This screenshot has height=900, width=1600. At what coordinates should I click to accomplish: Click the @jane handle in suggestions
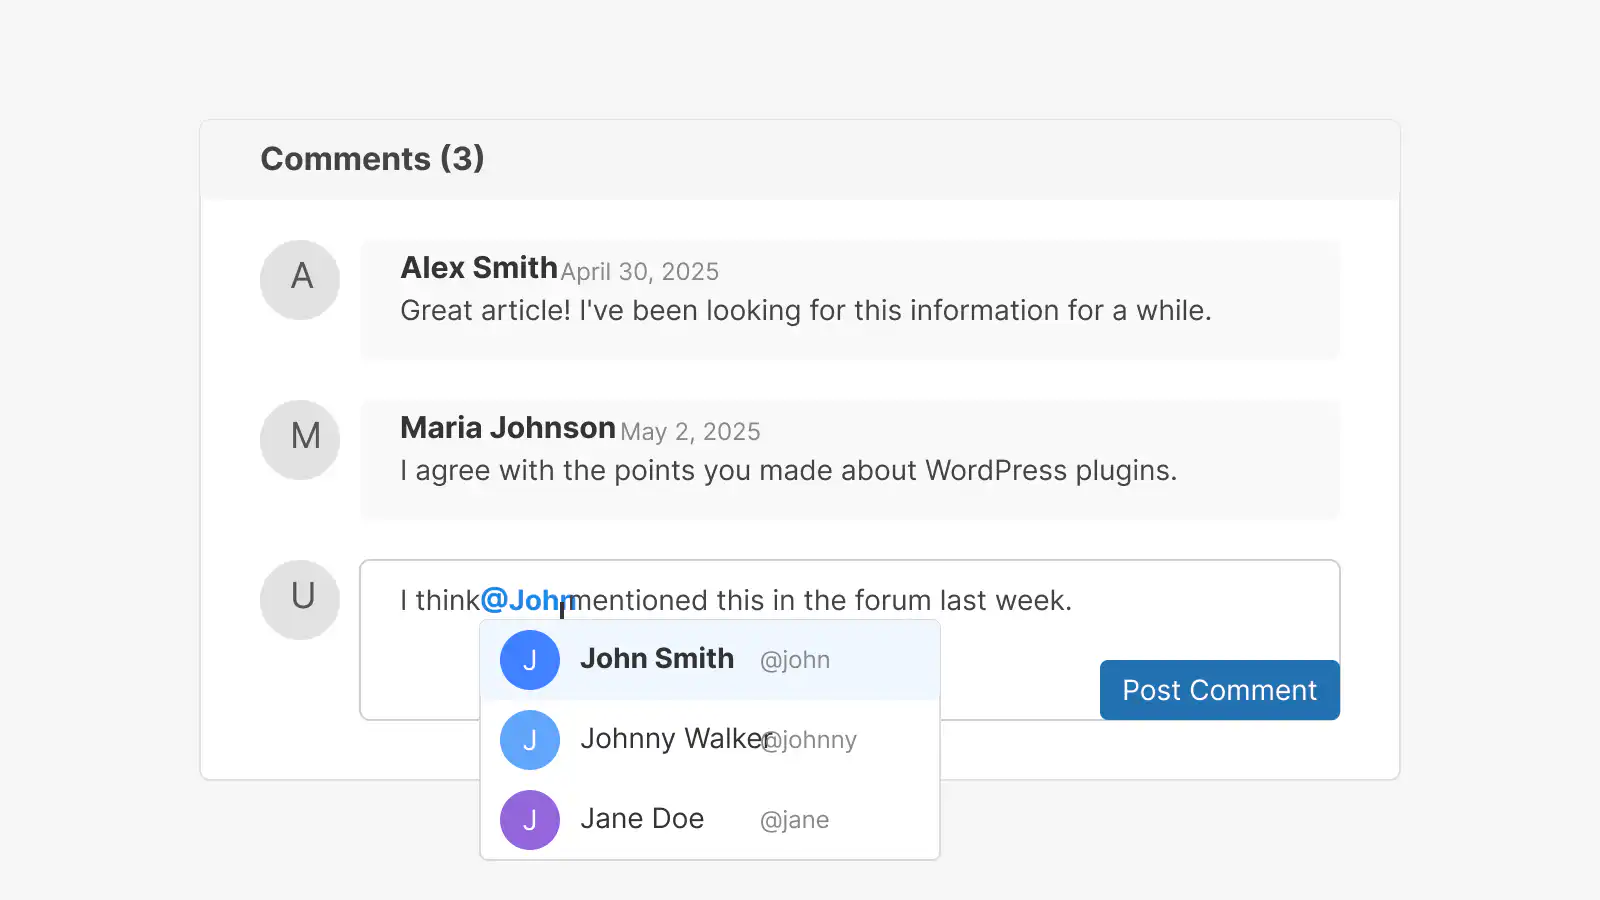point(795,820)
